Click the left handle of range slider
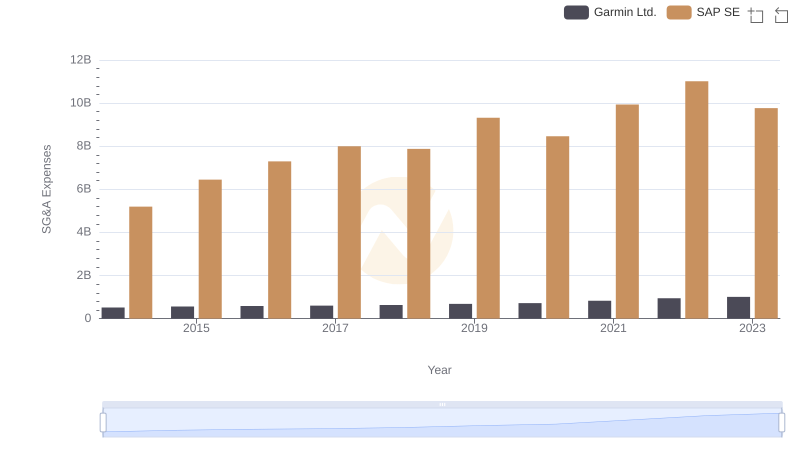This screenshot has width=800, height=461. click(103, 423)
